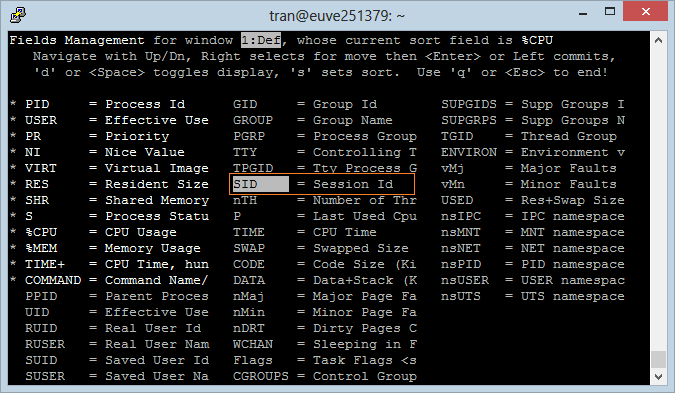Click the highlighted 1:Def window label
675x393 pixels.
tap(261, 40)
